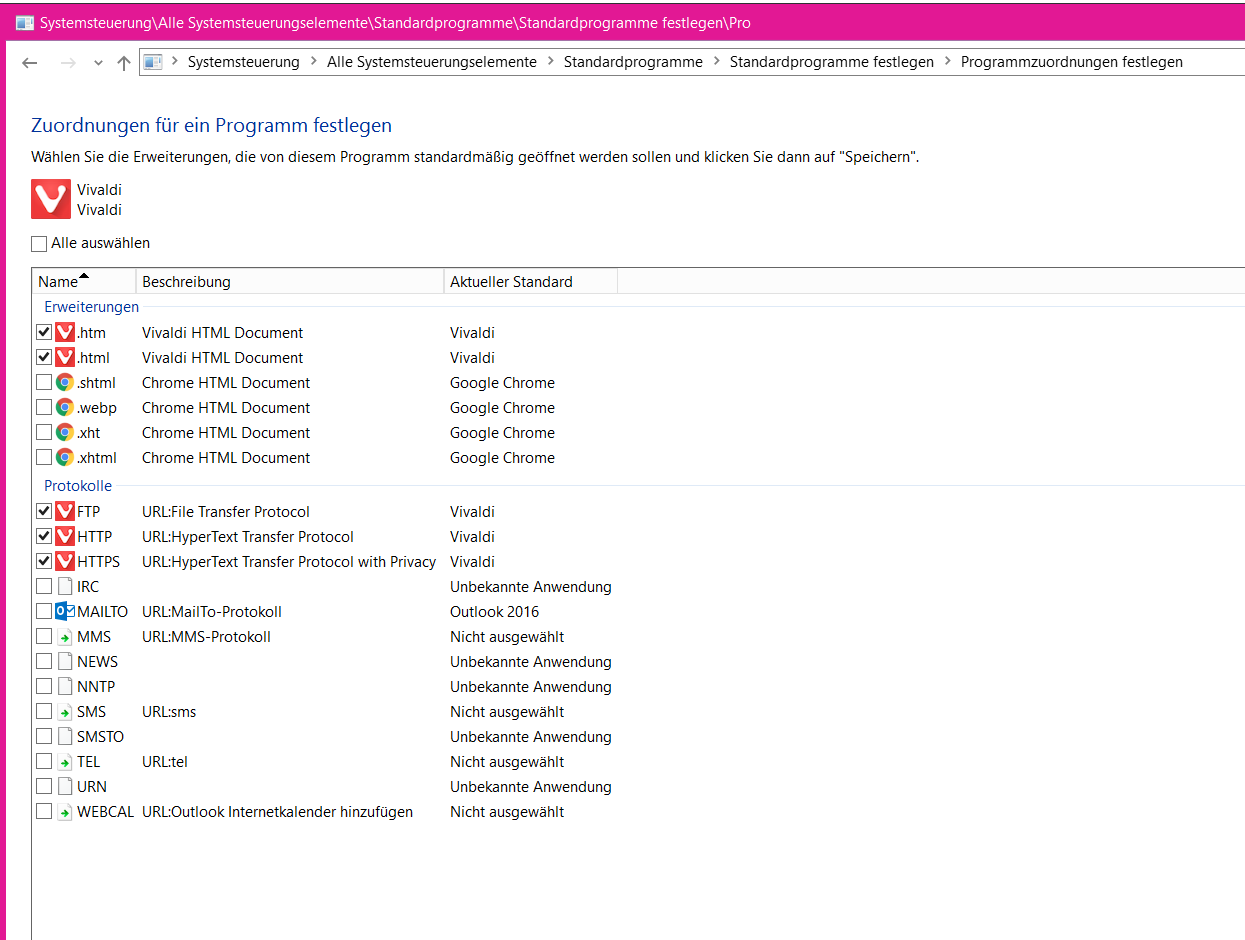Image resolution: width=1245 pixels, height=940 pixels.
Task: Click the window icon in the title bar
Action: click(24, 22)
